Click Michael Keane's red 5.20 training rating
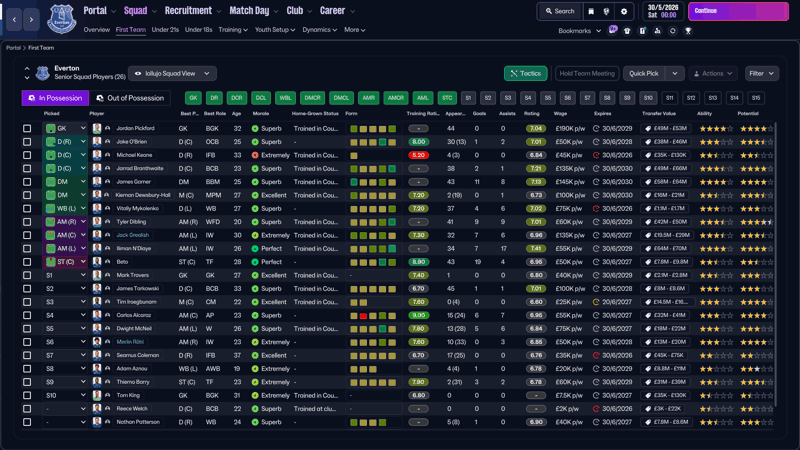The image size is (800, 450). (x=418, y=155)
